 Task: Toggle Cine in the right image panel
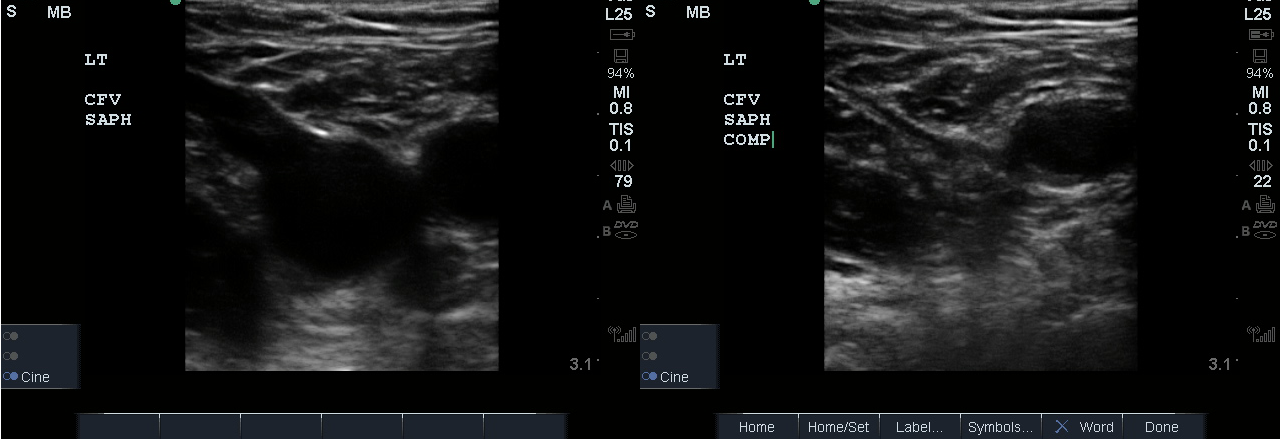[674, 377]
